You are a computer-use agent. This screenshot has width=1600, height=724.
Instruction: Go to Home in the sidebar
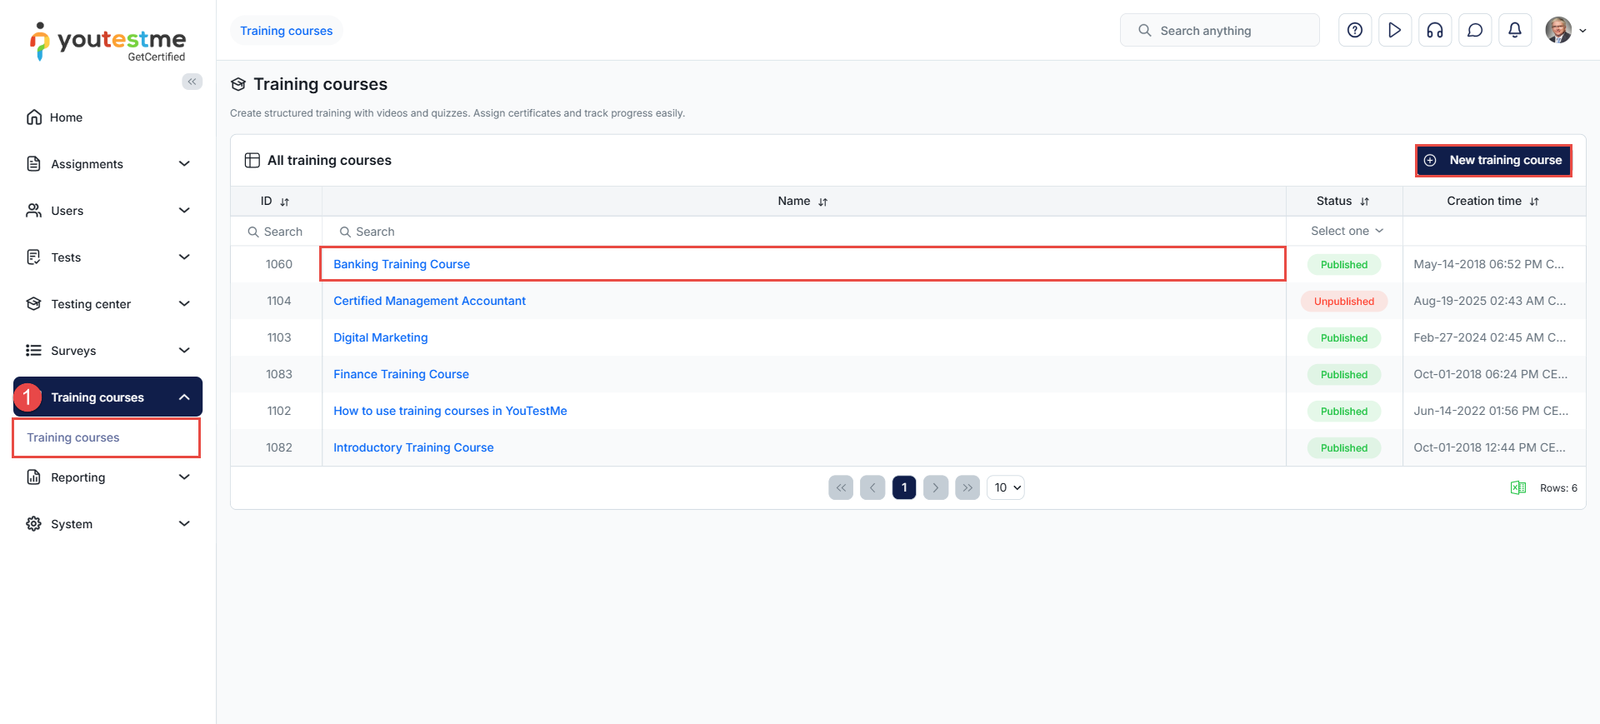tap(66, 118)
